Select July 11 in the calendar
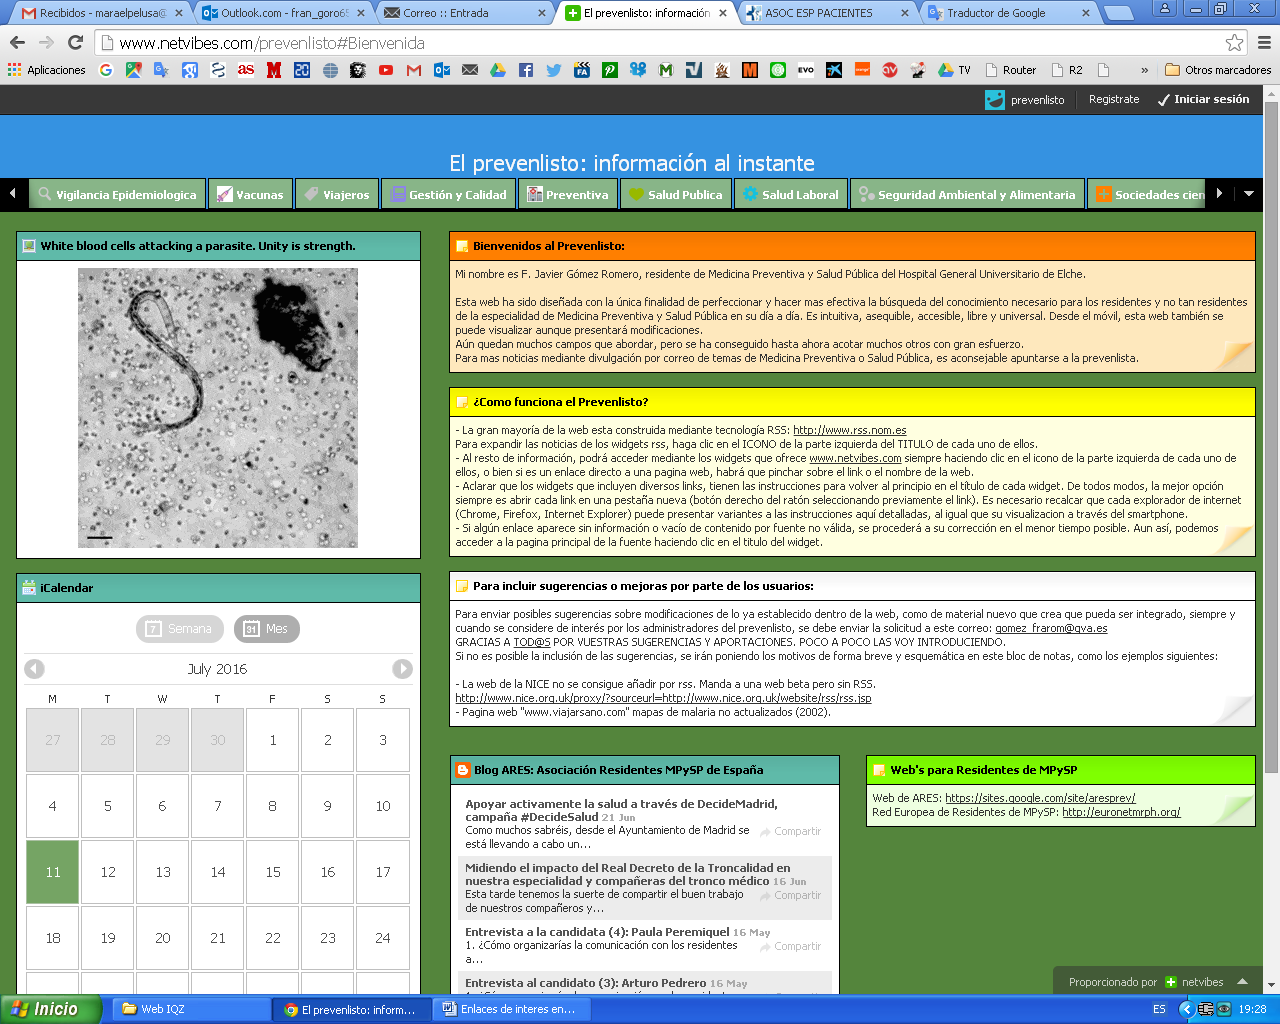Image resolution: width=1280 pixels, height=1024 pixels. 52,872
